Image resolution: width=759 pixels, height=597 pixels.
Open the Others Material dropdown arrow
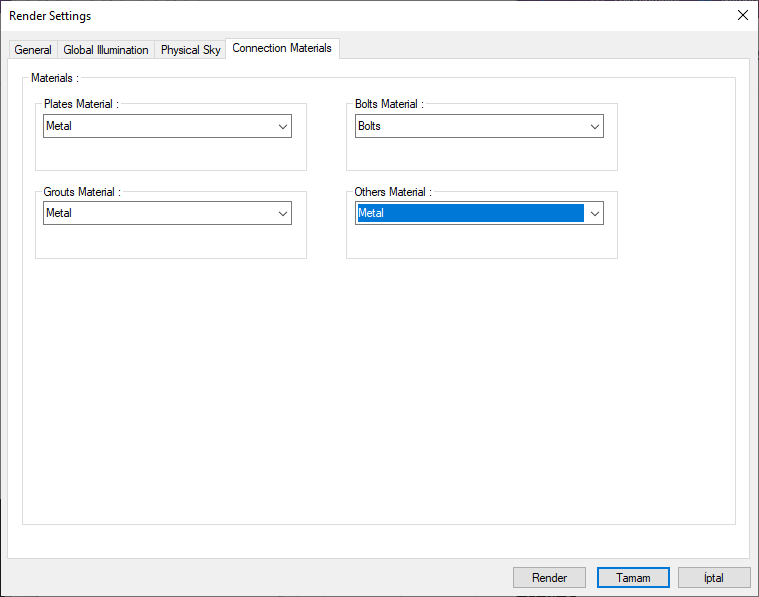point(595,213)
